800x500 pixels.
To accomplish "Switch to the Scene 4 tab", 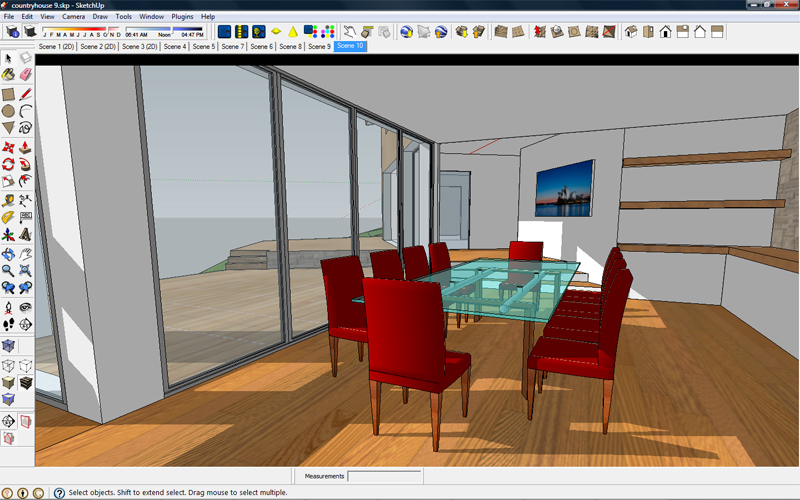I will [174, 46].
